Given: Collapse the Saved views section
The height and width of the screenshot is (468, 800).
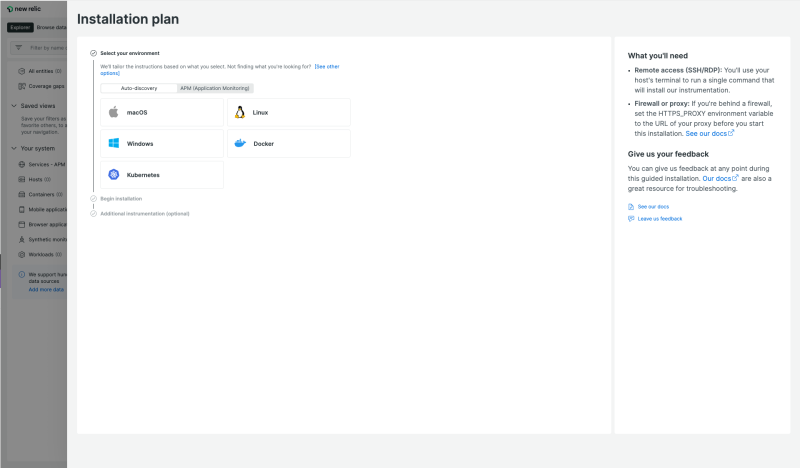Looking at the screenshot, I should 14,106.
